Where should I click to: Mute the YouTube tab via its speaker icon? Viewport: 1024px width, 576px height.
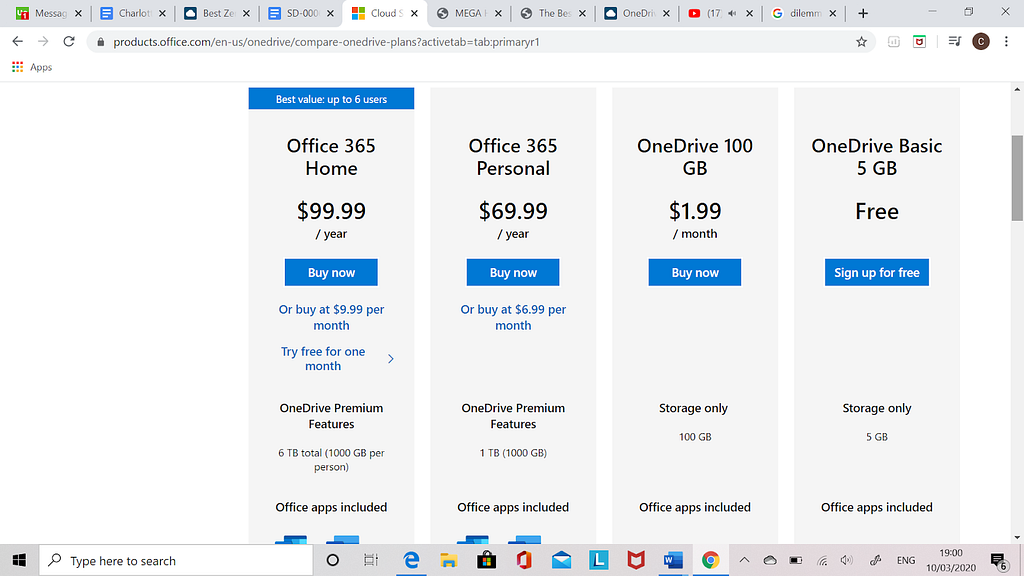point(732,13)
